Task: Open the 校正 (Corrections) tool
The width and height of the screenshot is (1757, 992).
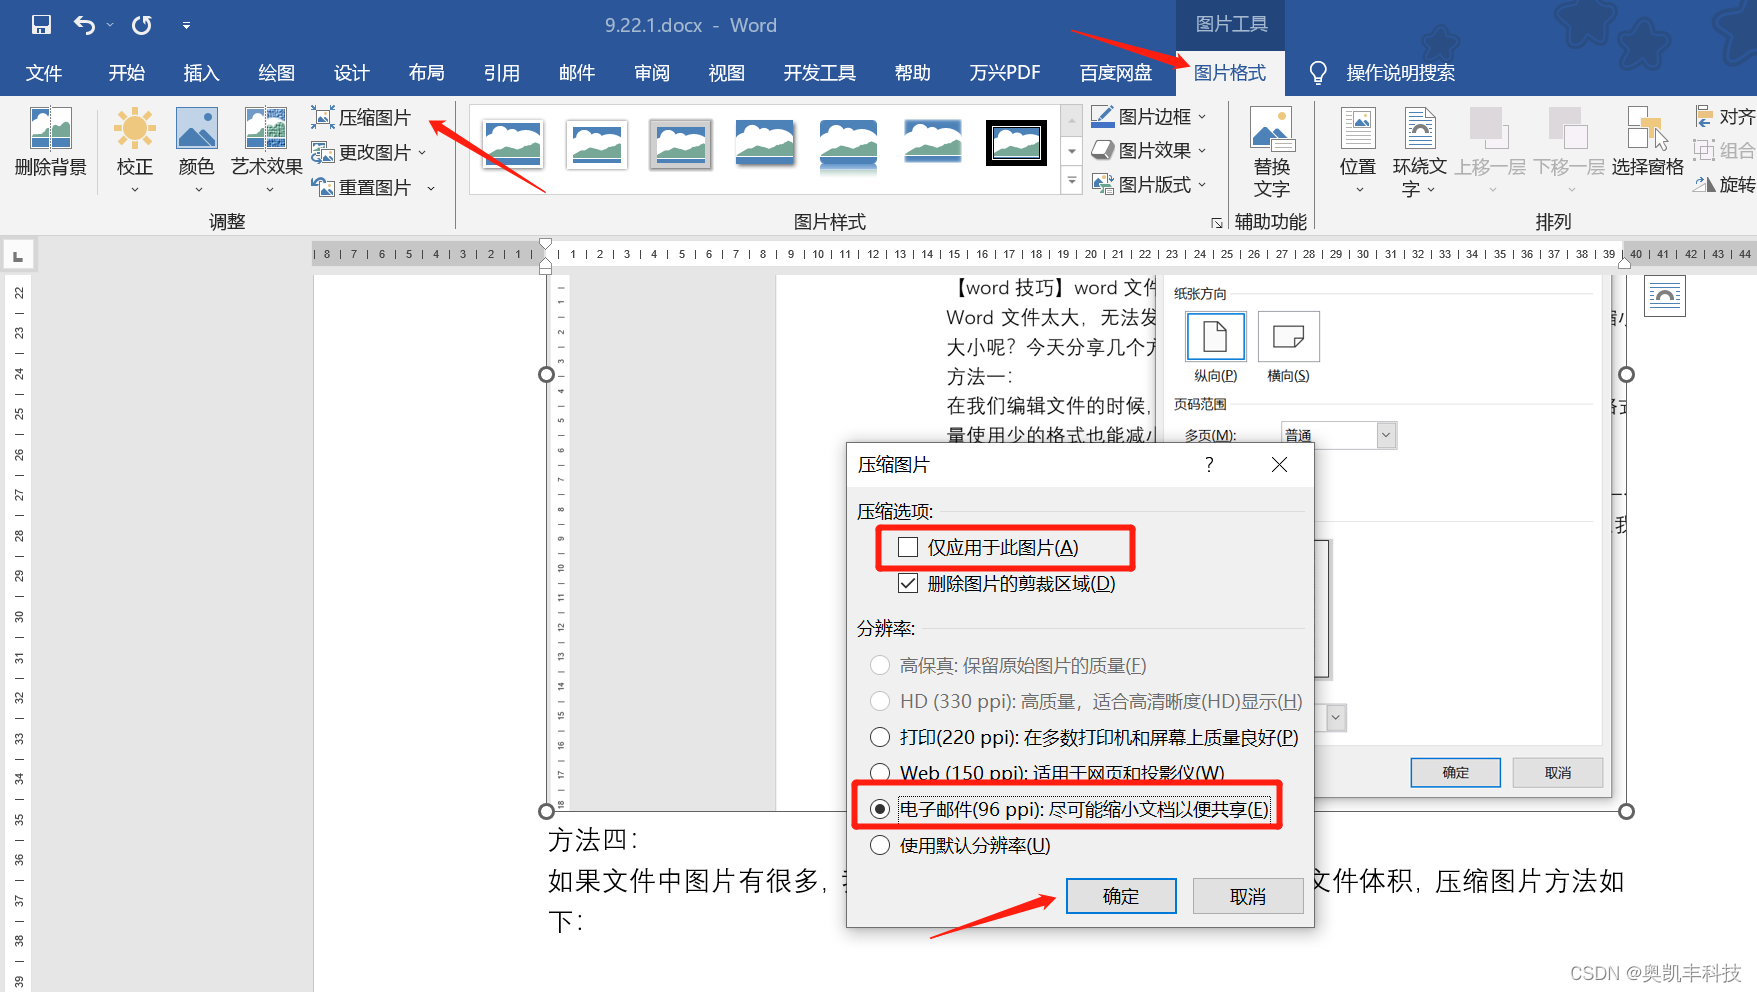Action: tap(134, 149)
